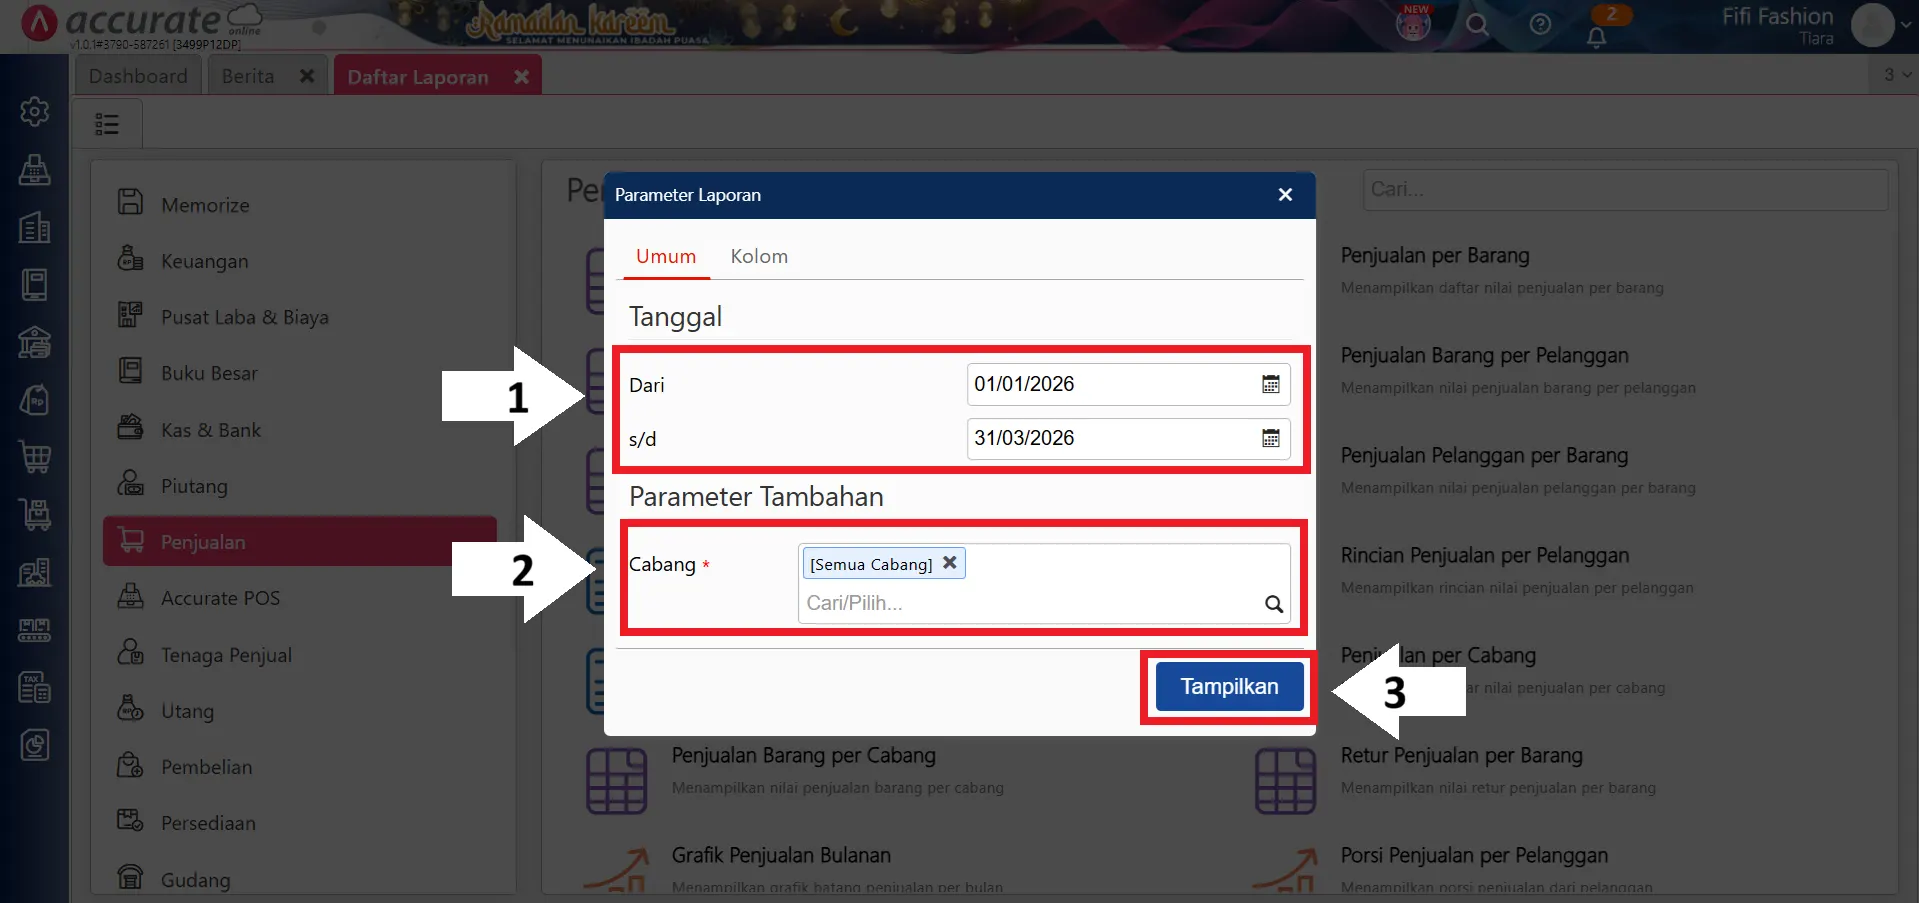This screenshot has width=1919, height=903.
Task: Open the Grafik Penjualan Bulanan report
Action: [781, 855]
